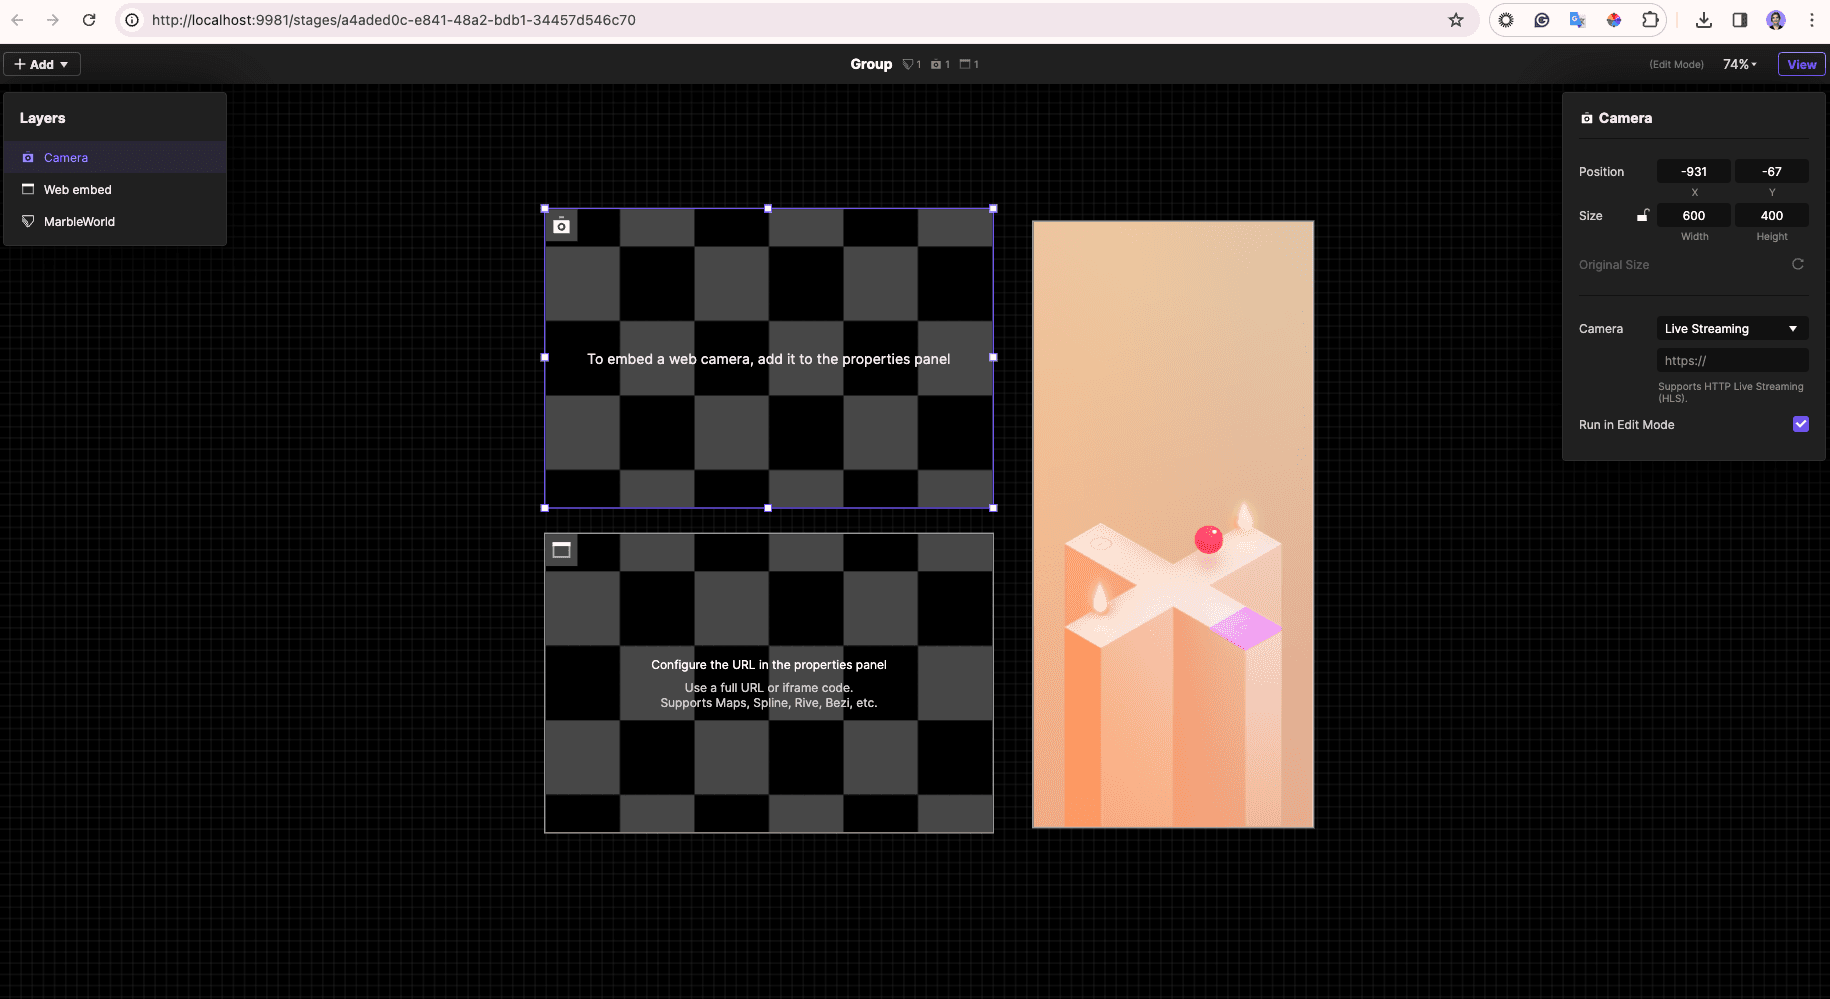This screenshot has width=1830, height=999.
Task: Disable the Run in Edit Mode checkbox
Action: point(1801,424)
